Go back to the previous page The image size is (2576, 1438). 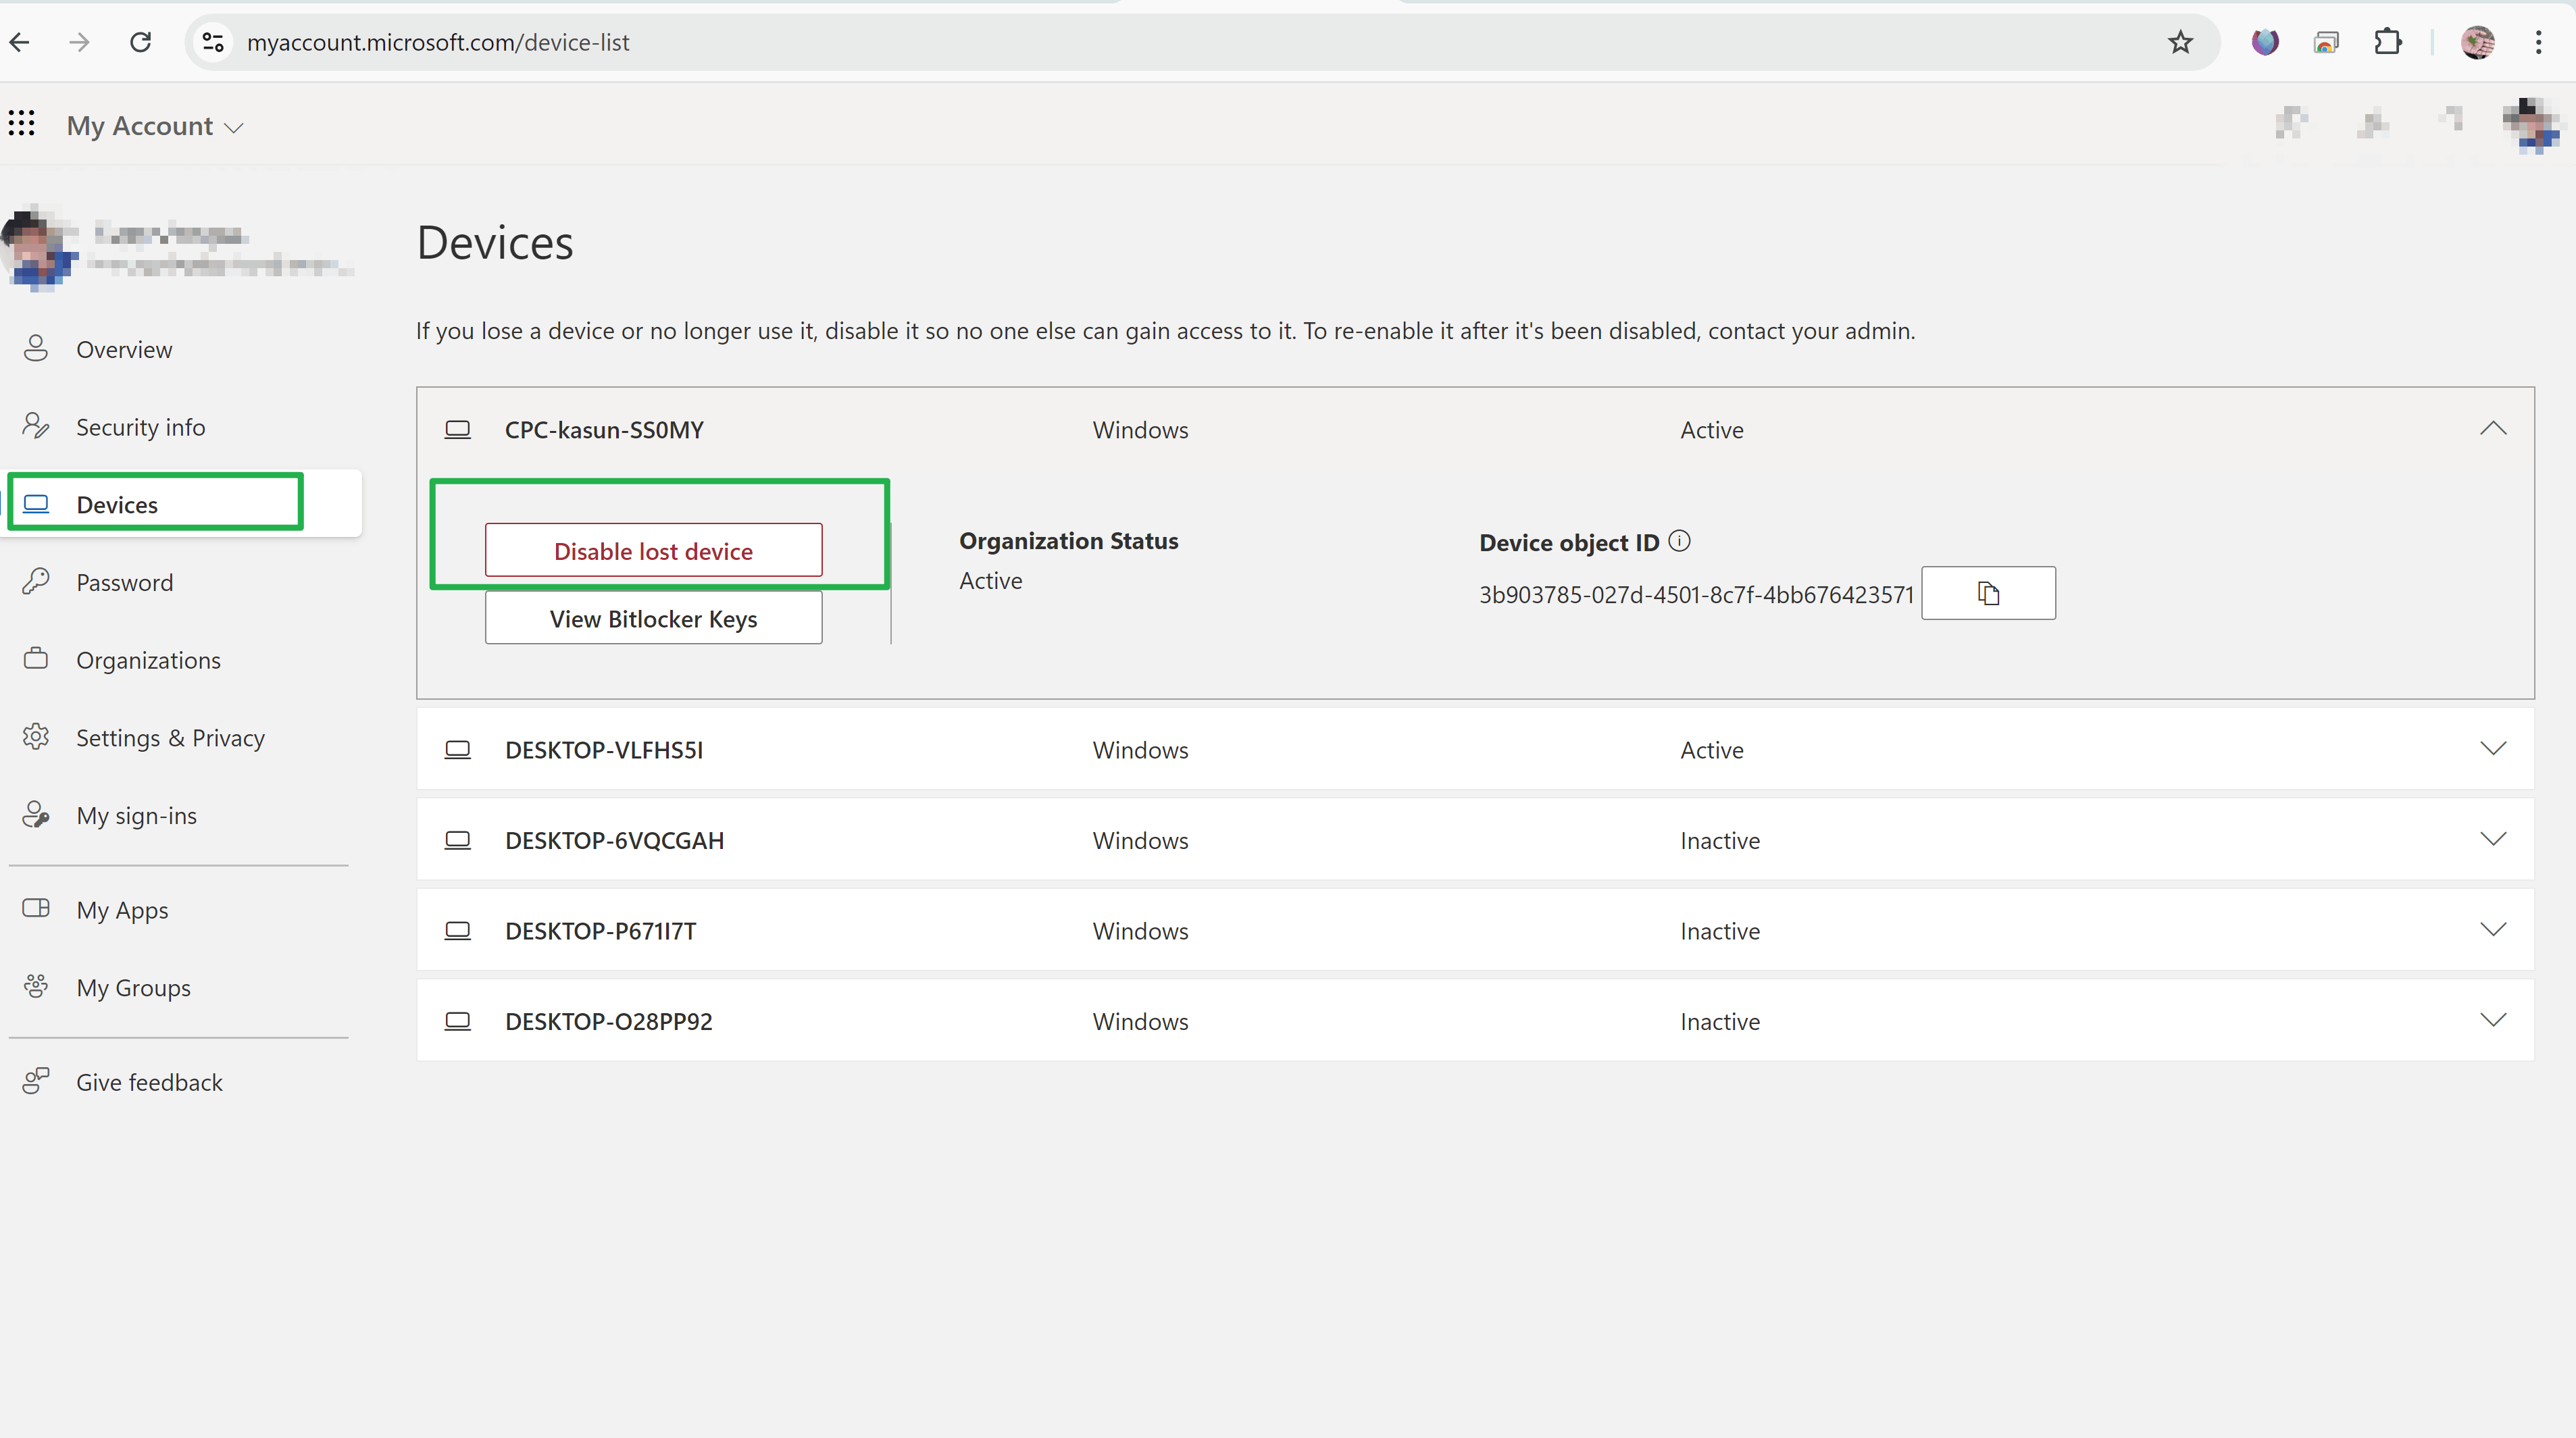pos(20,42)
